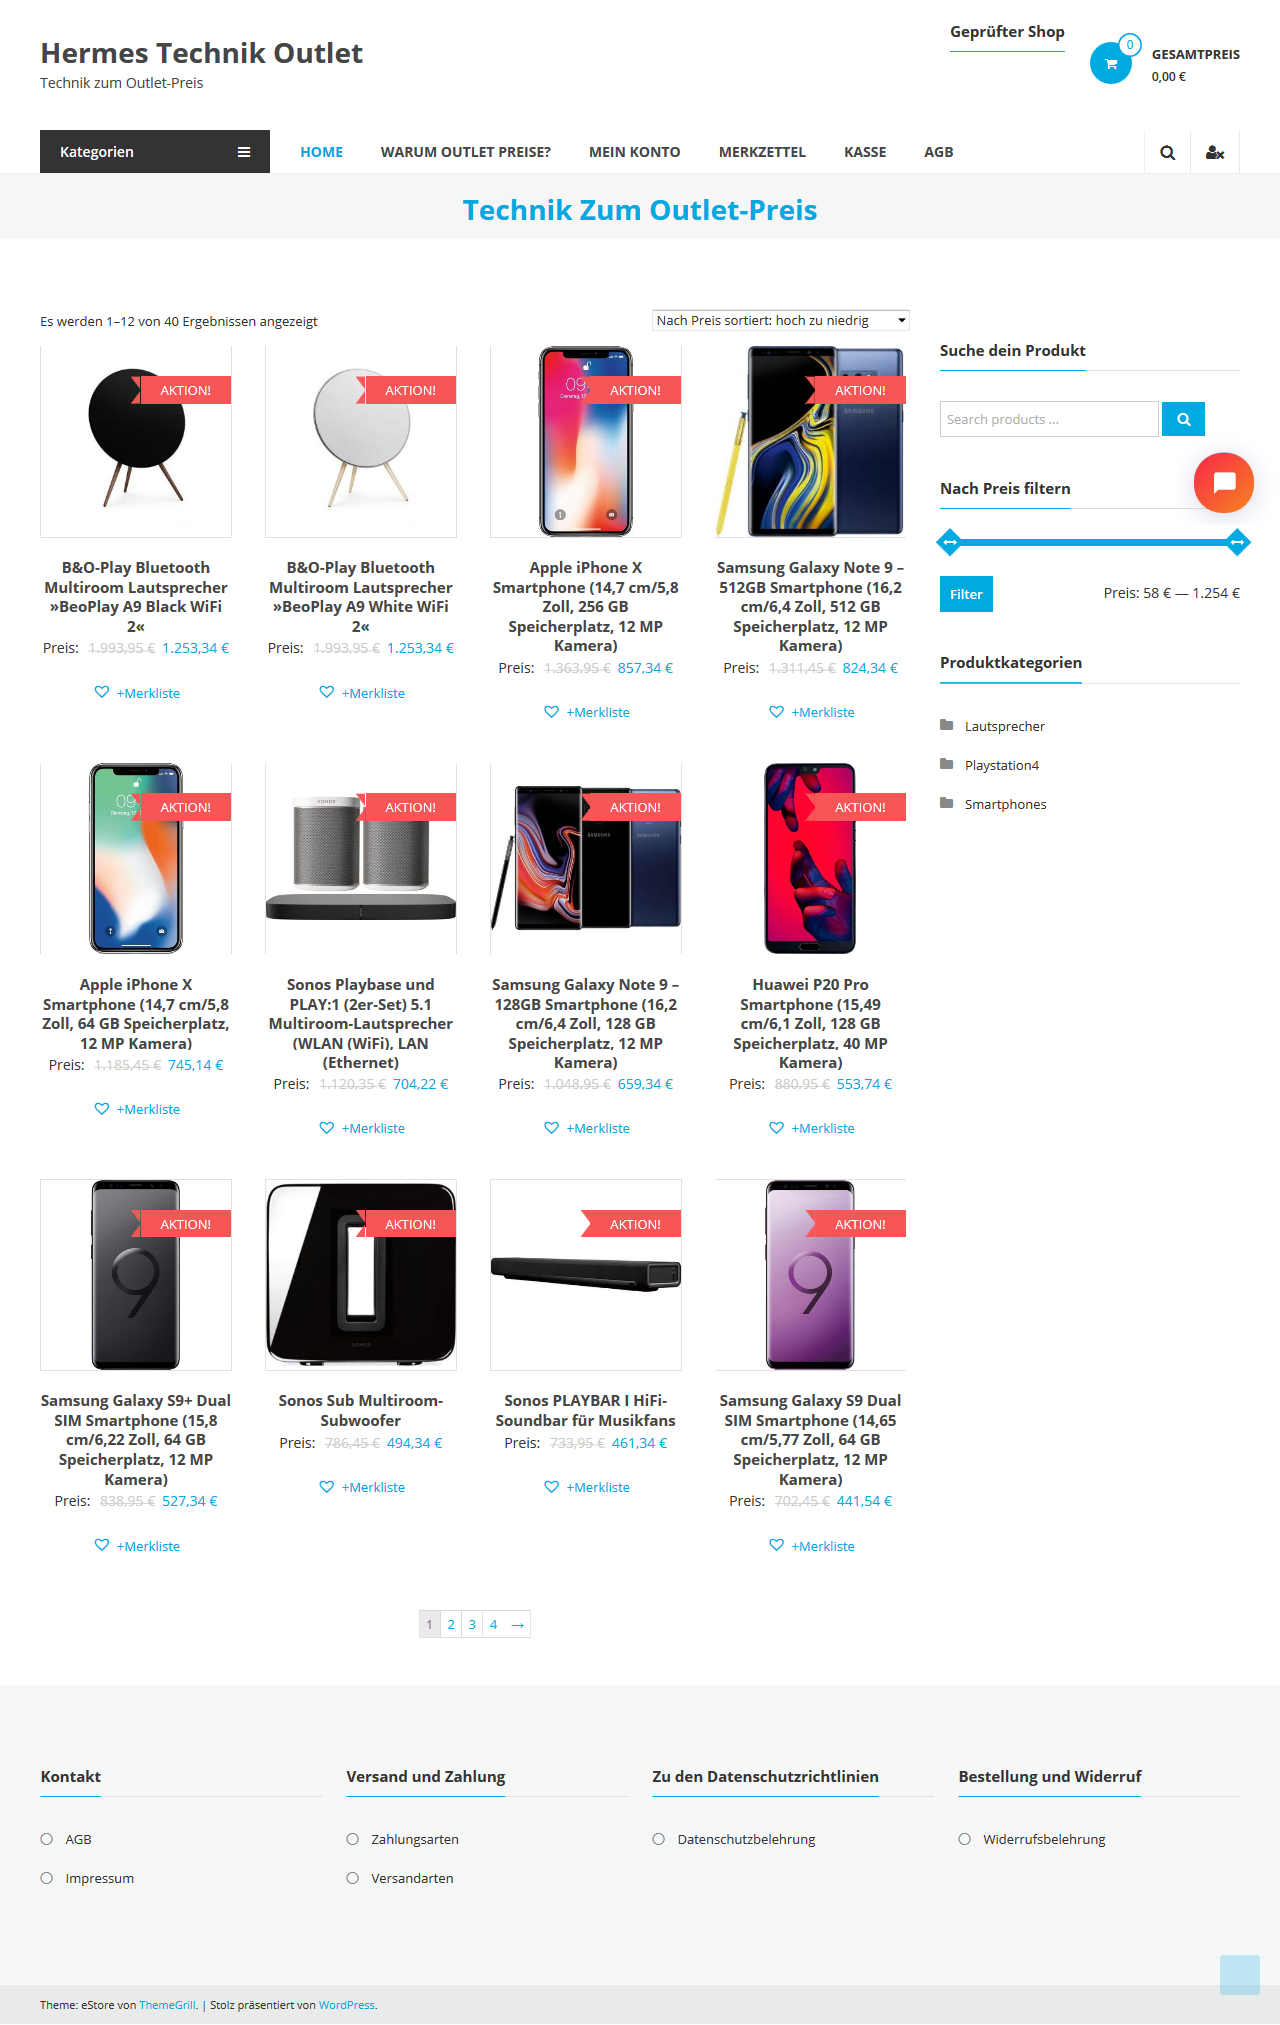Add Huawei P20 Pro to Merkliste

(812, 1128)
